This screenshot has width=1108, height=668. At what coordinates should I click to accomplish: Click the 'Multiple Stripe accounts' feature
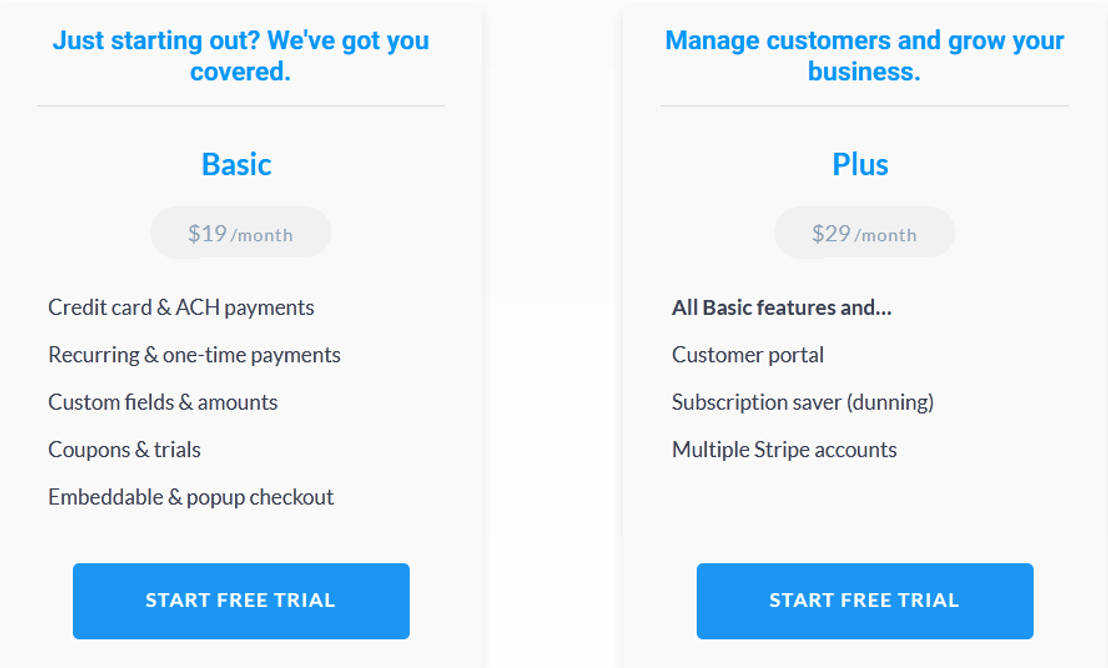coord(784,449)
